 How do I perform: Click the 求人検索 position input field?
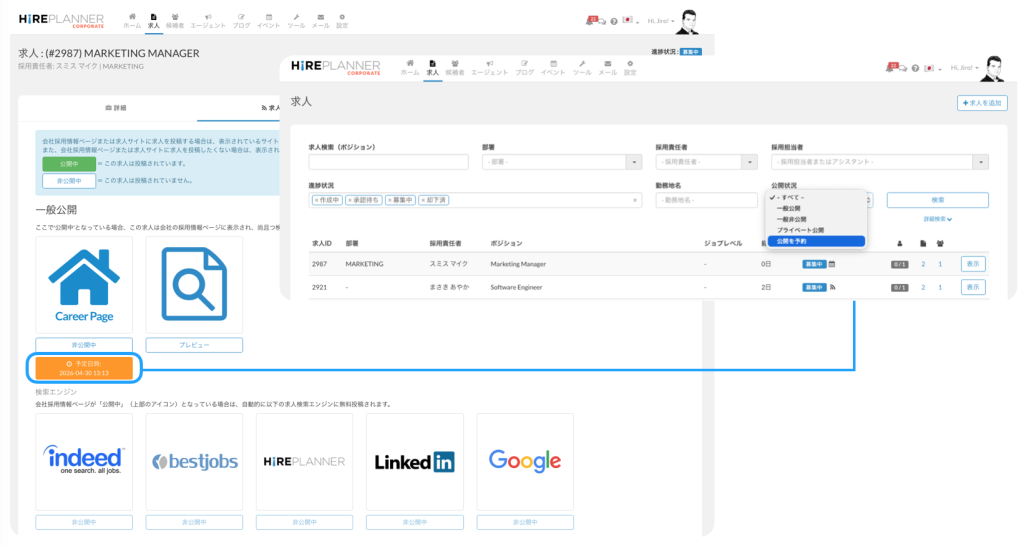point(388,162)
